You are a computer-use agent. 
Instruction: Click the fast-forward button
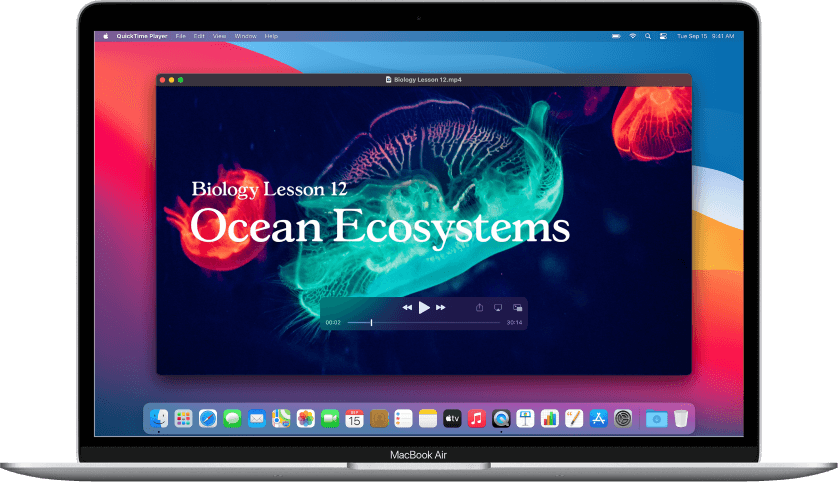pyautogui.click(x=441, y=308)
